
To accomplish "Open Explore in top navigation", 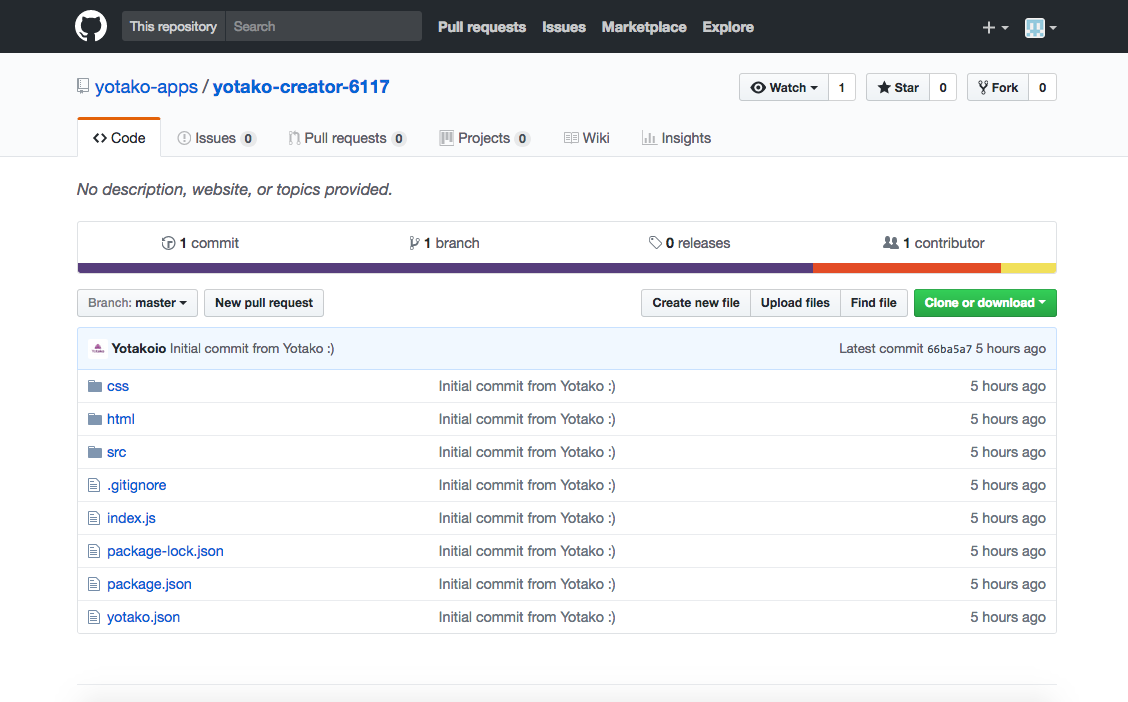I will [728, 27].
